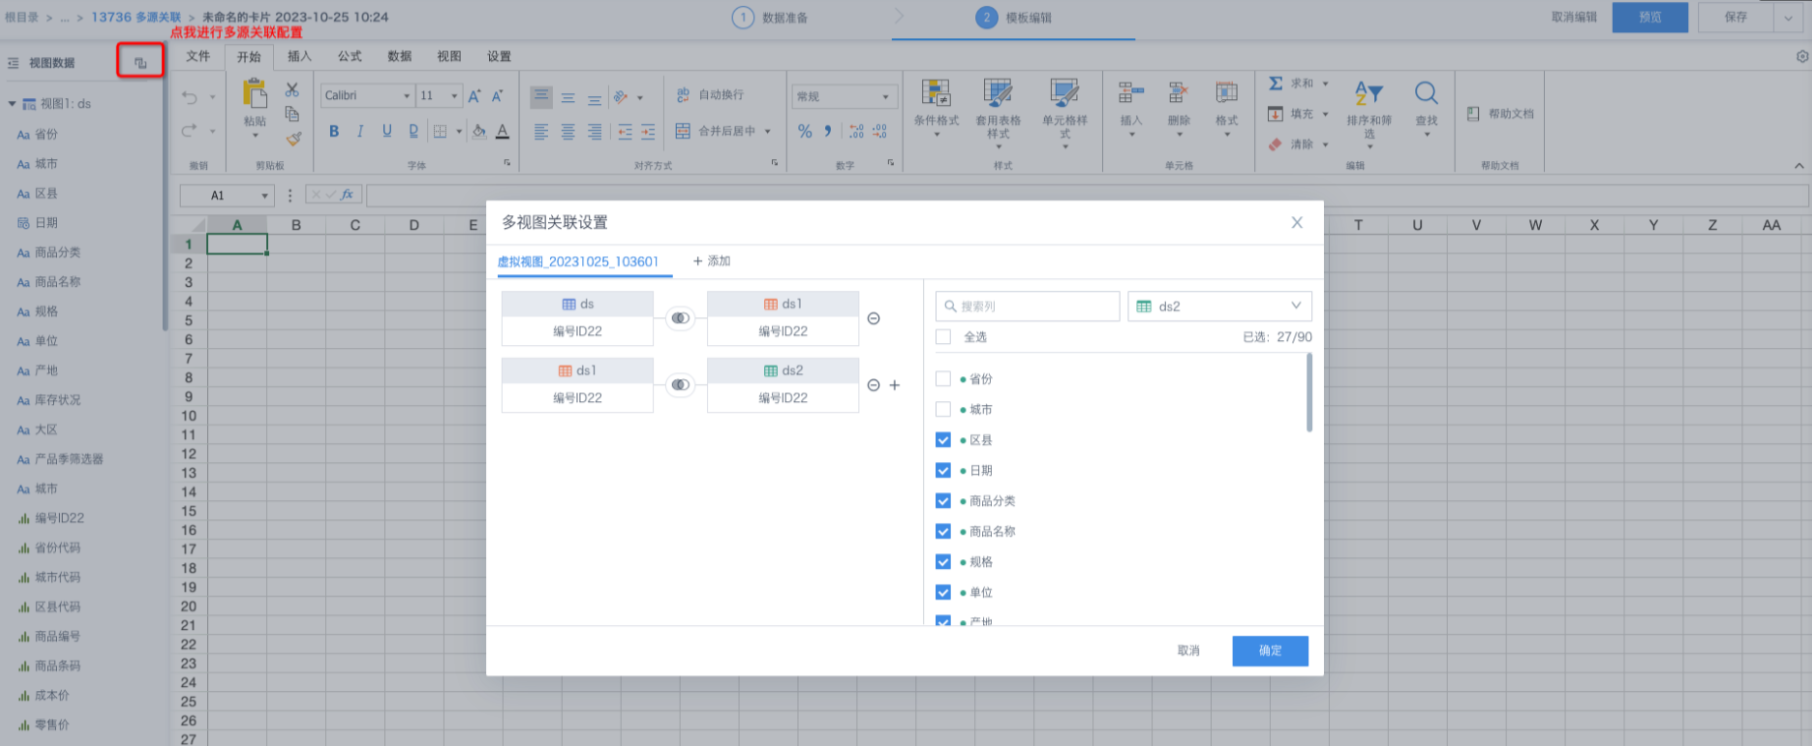
Task: Click the 确定 confirm button
Action: (x=1270, y=651)
